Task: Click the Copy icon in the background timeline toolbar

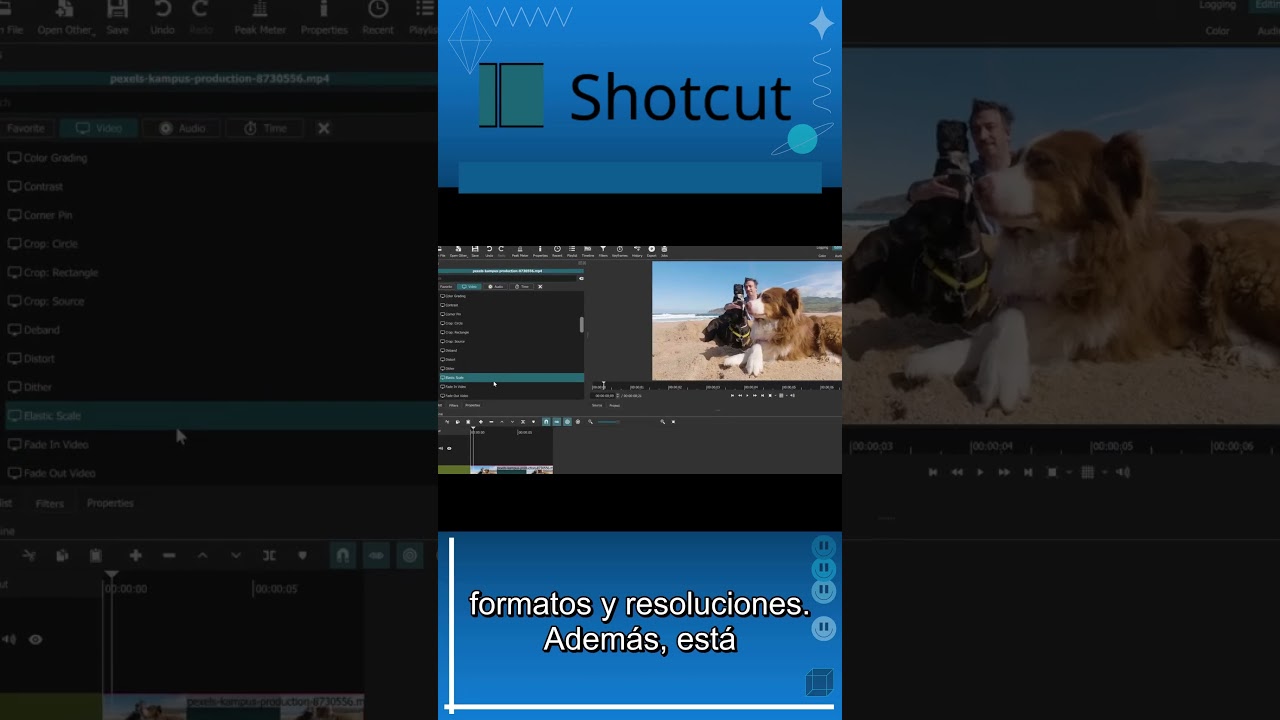Action: pyautogui.click(x=62, y=555)
